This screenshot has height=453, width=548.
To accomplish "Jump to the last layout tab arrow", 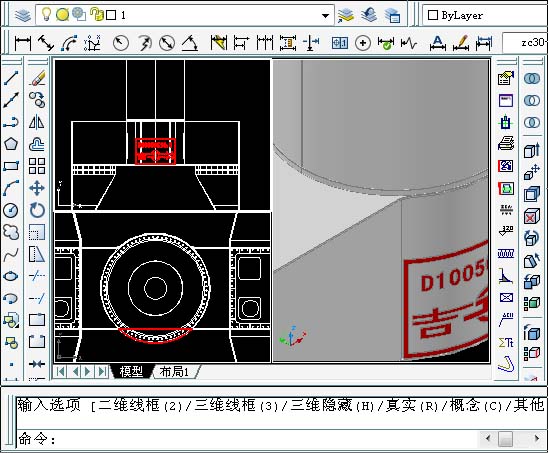I will pos(102,371).
